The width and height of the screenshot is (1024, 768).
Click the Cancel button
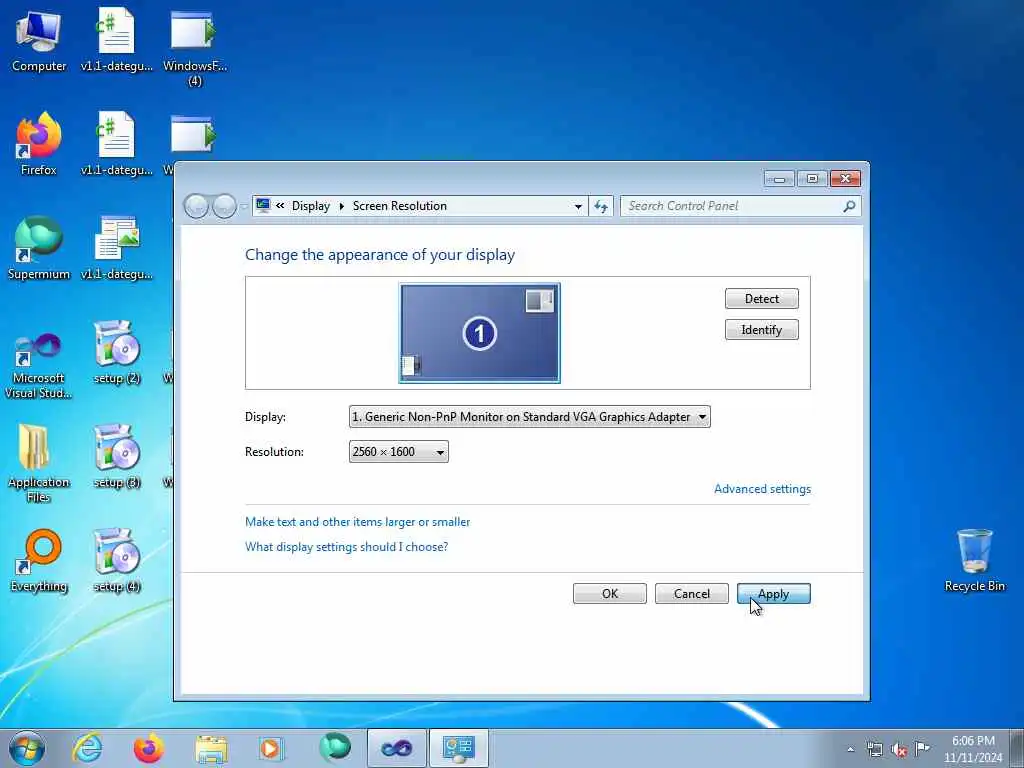[692, 594]
